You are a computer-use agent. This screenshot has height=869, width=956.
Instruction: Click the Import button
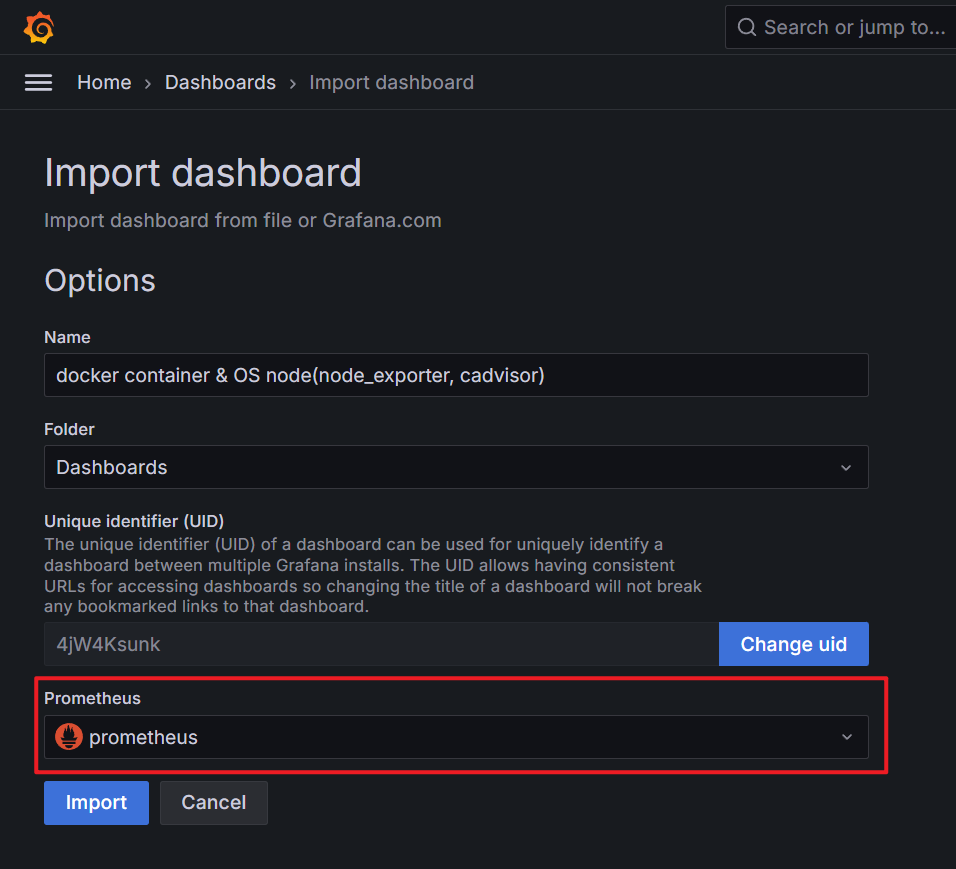(x=95, y=802)
